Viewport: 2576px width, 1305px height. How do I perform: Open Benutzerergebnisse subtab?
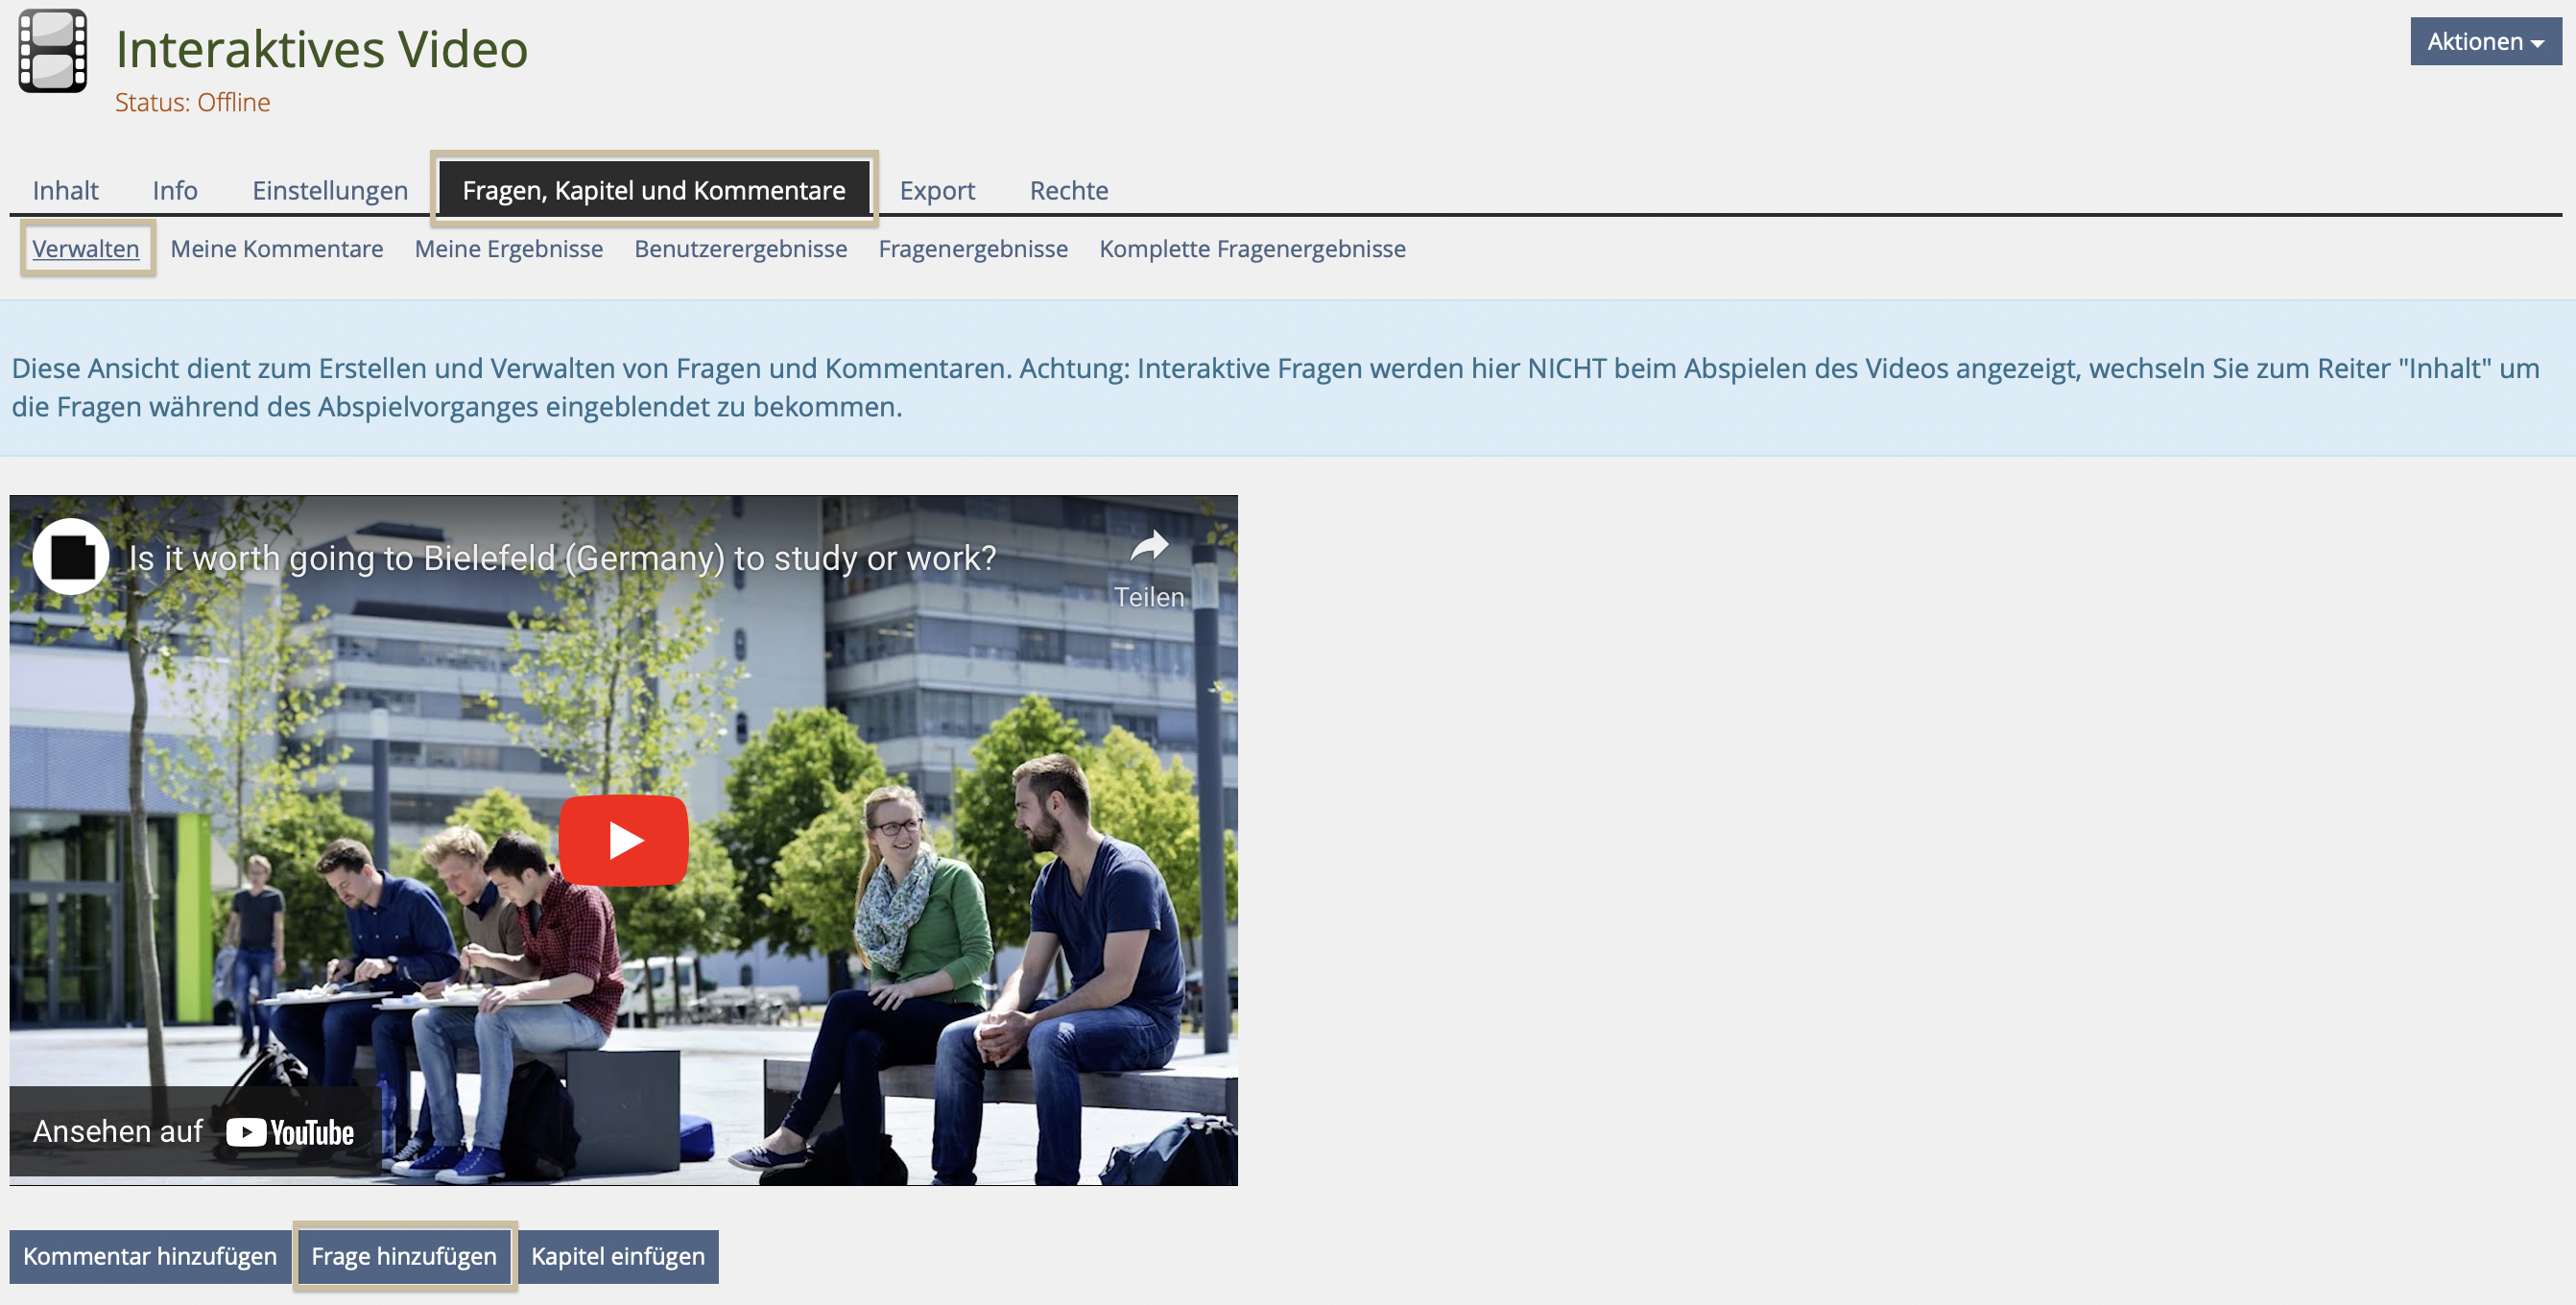(x=741, y=248)
